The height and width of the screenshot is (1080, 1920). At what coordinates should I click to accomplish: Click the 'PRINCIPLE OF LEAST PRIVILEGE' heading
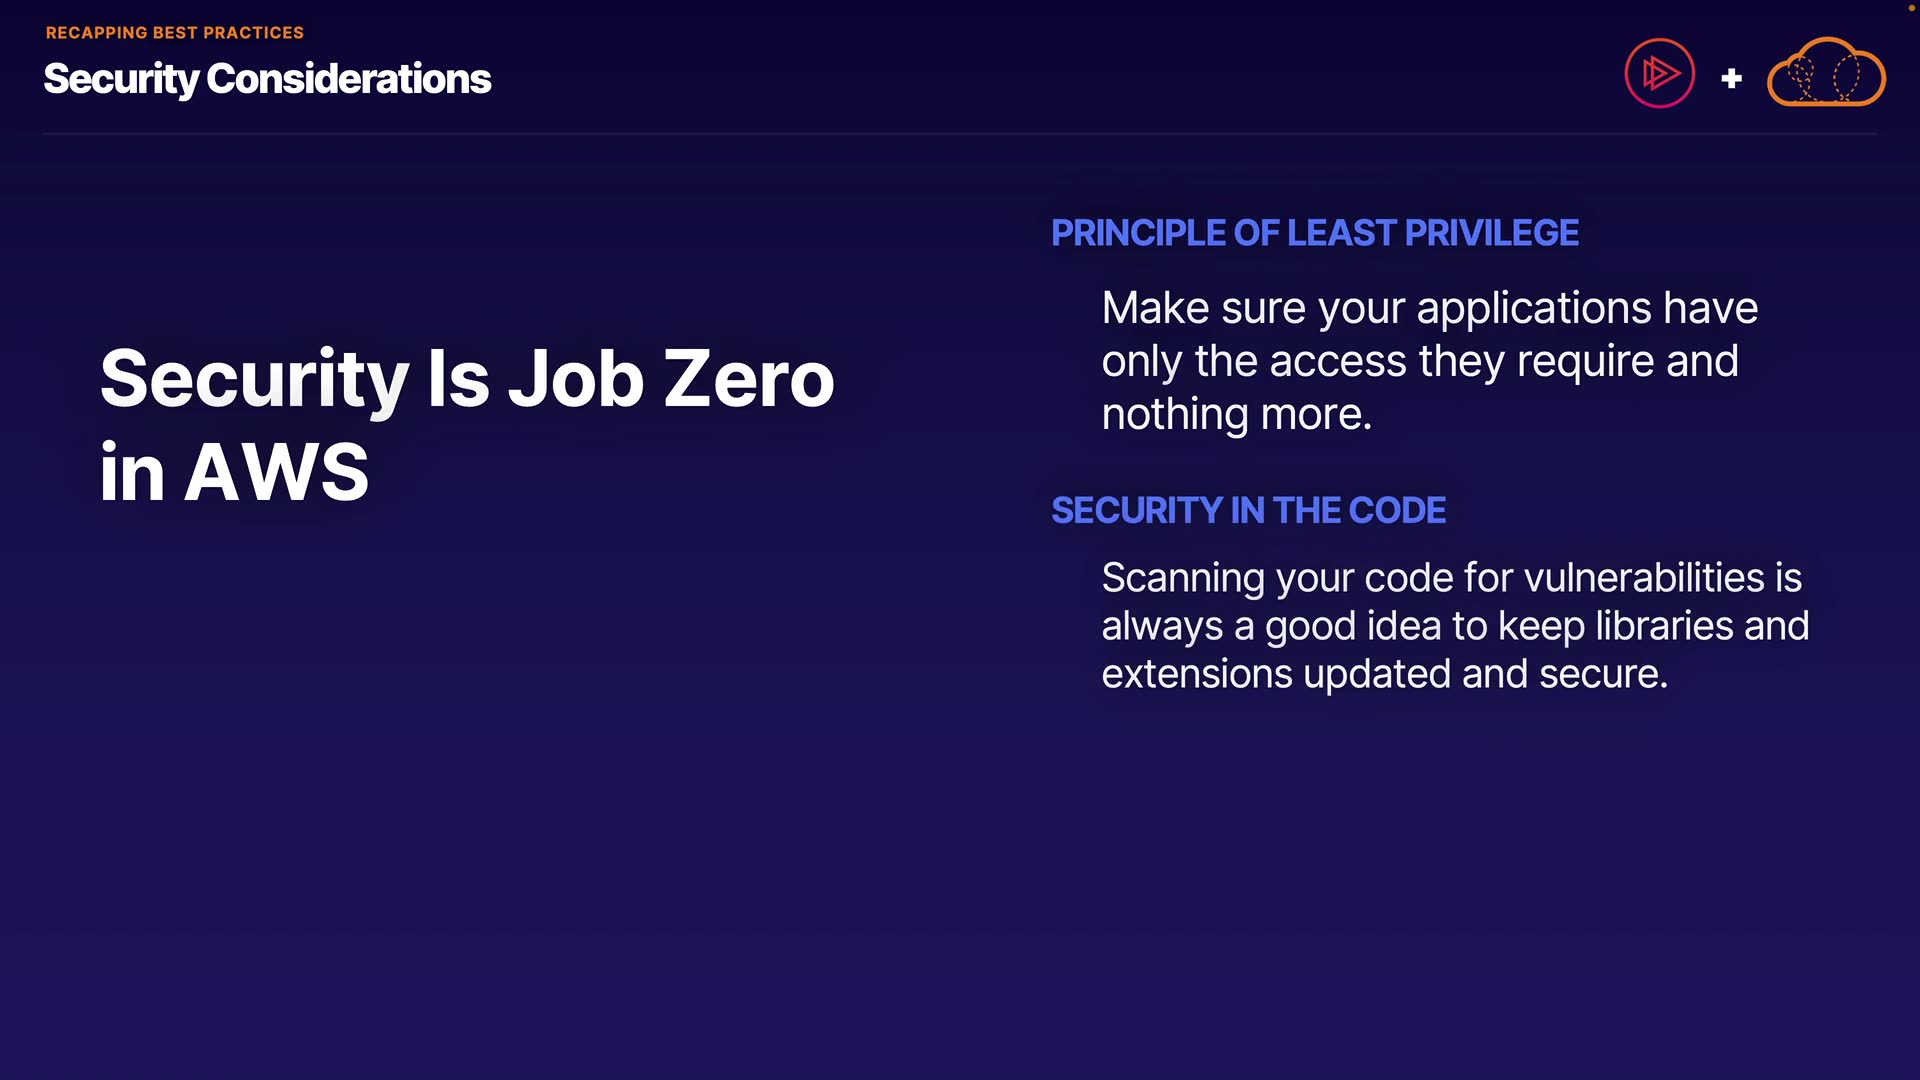pos(1314,233)
